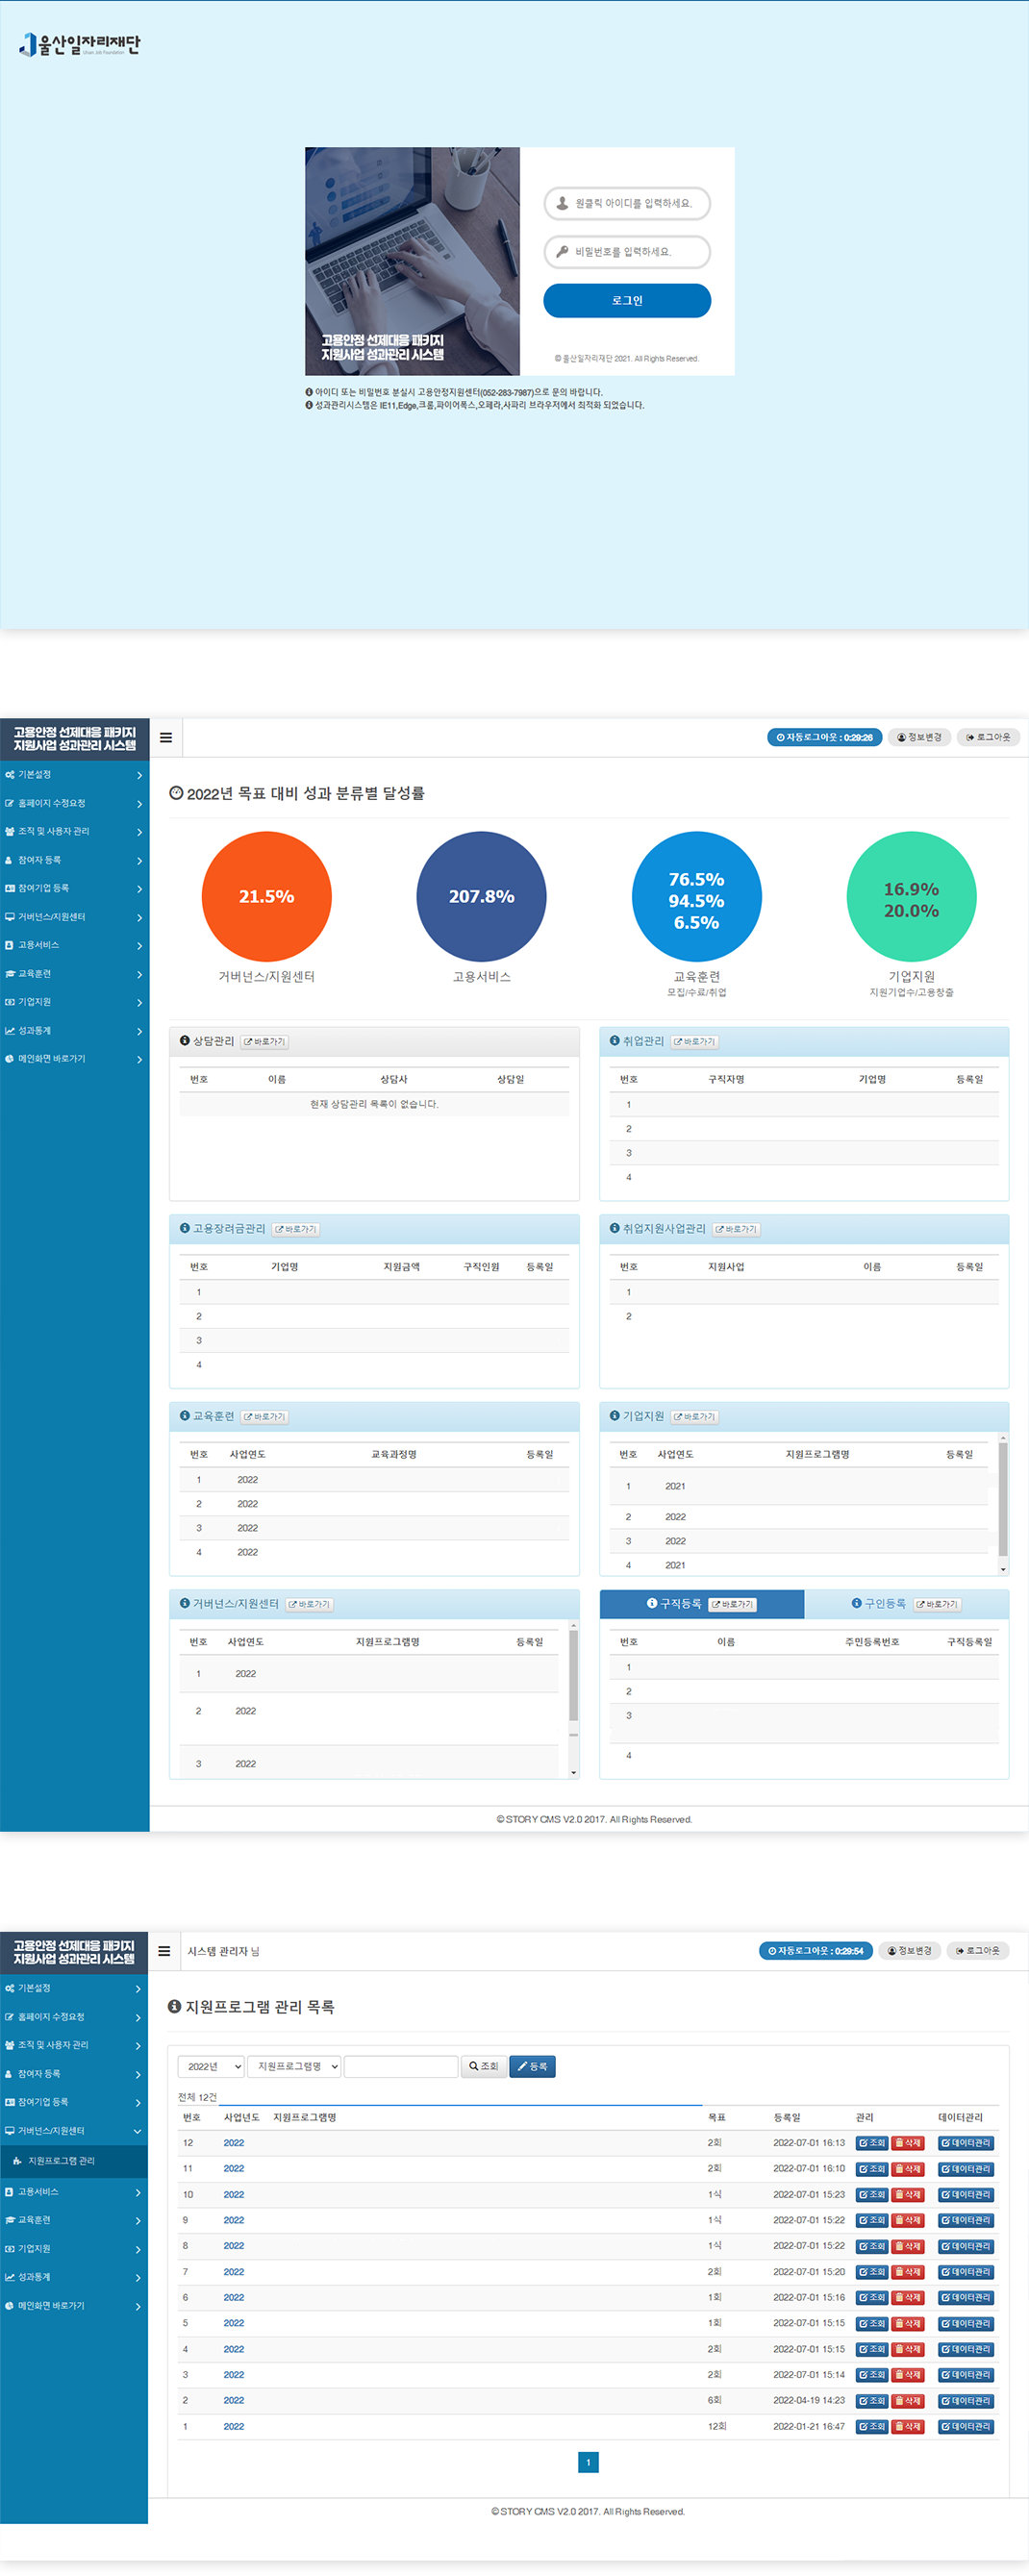Open 바로가기 next to 취업지원사업관리
Image resolution: width=1029 pixels, height=2576 pixels.
[x=736, y=1229]
